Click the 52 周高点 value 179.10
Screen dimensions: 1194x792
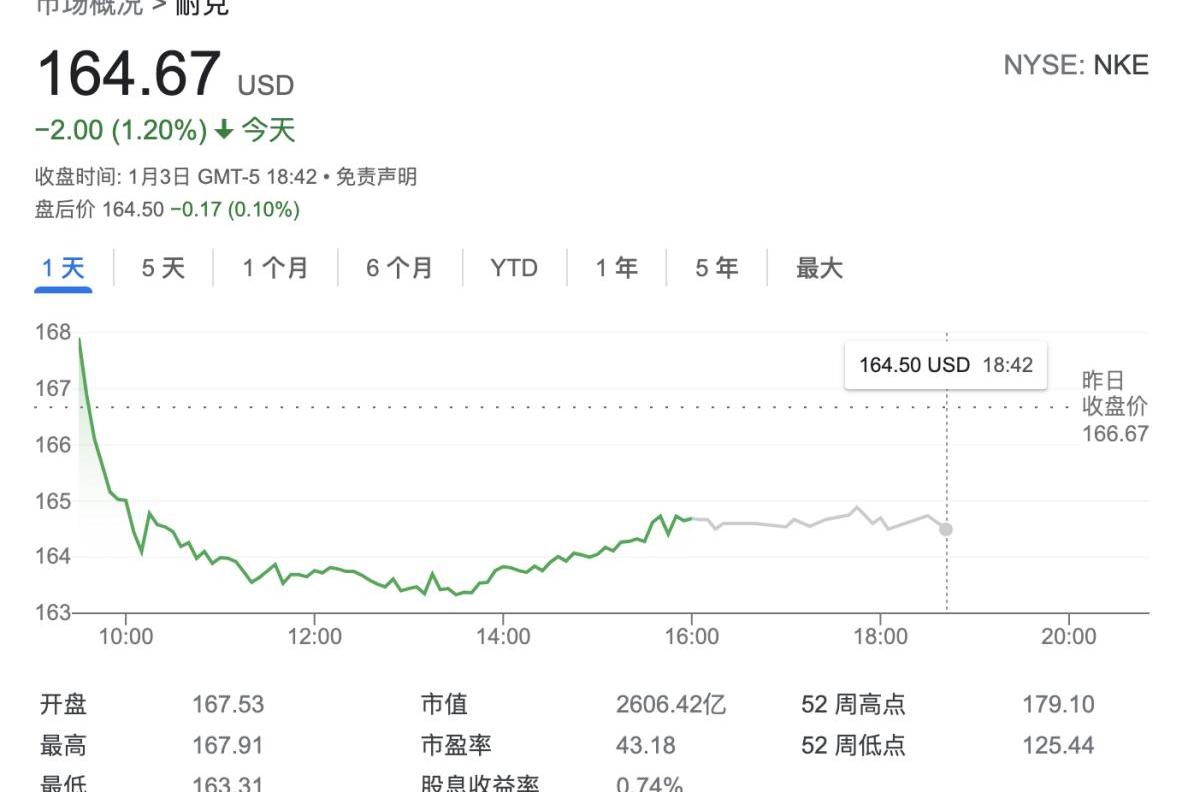(x=1058, y=704)
